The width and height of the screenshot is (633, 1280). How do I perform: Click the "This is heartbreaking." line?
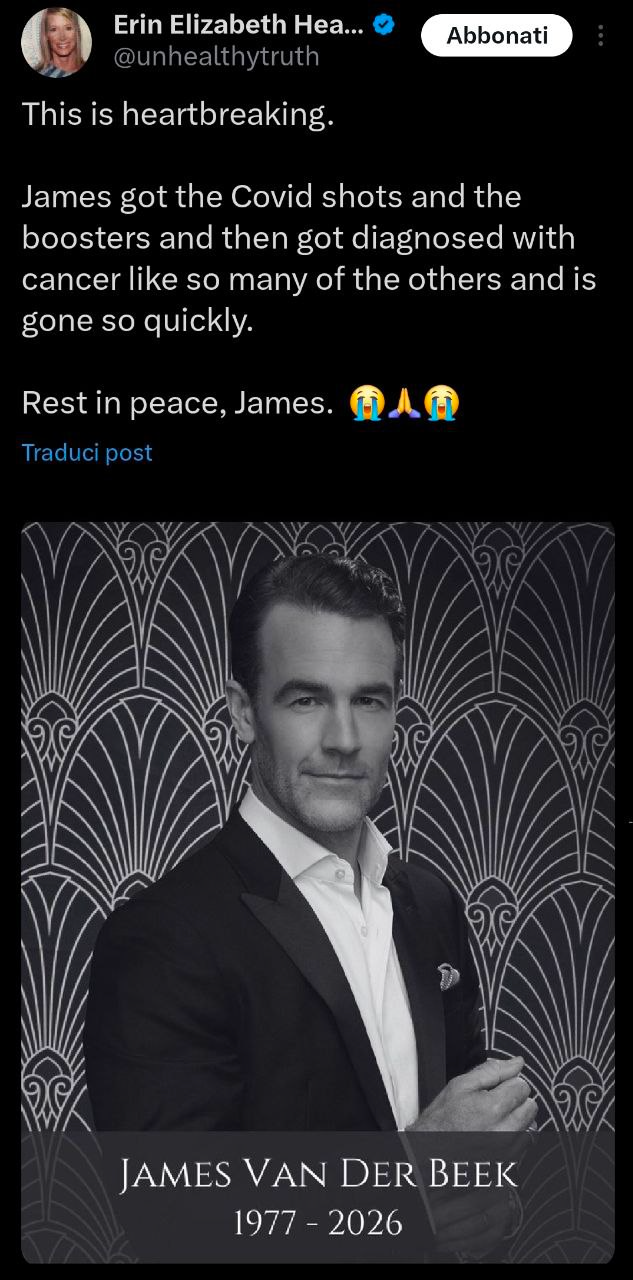click(177, 115)
